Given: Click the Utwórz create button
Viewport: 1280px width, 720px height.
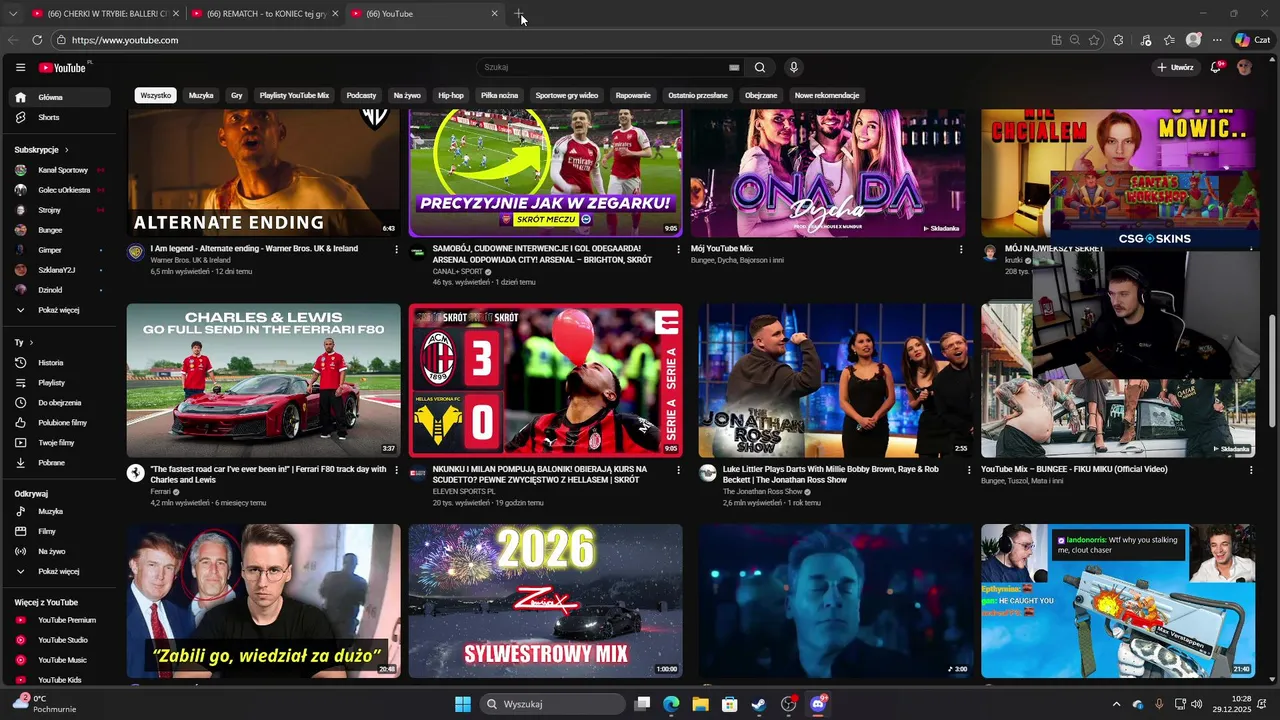Looking at the screenshot, I should tap(1175, 68).
